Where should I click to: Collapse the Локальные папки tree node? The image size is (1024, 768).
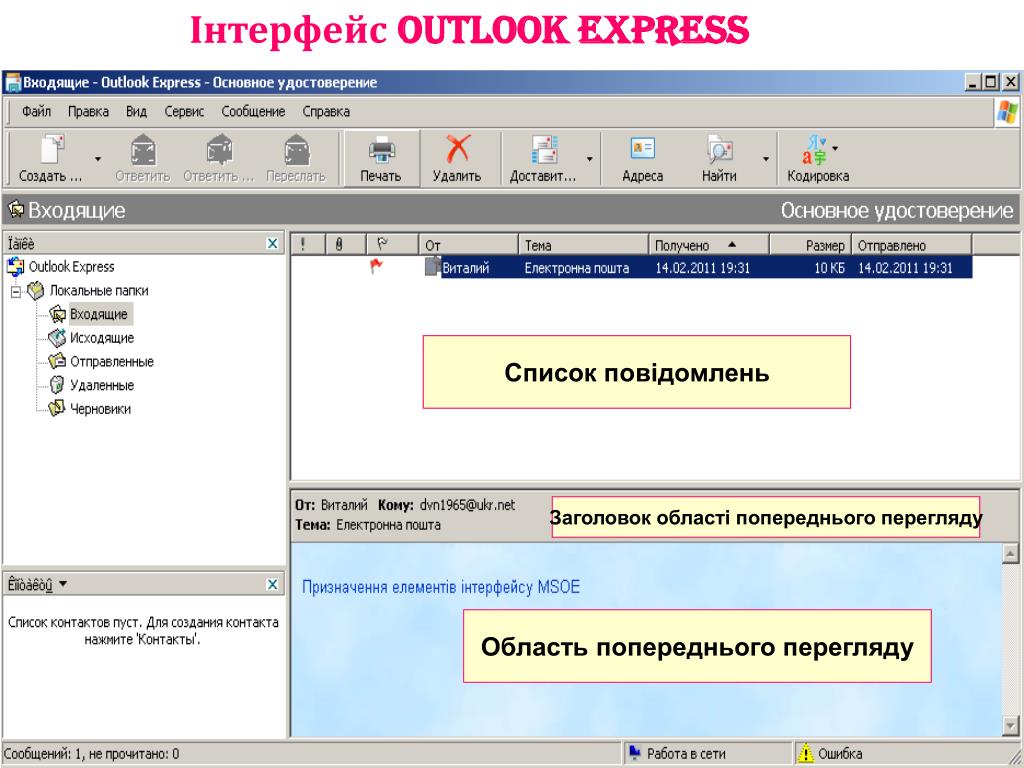click(16, 291)
